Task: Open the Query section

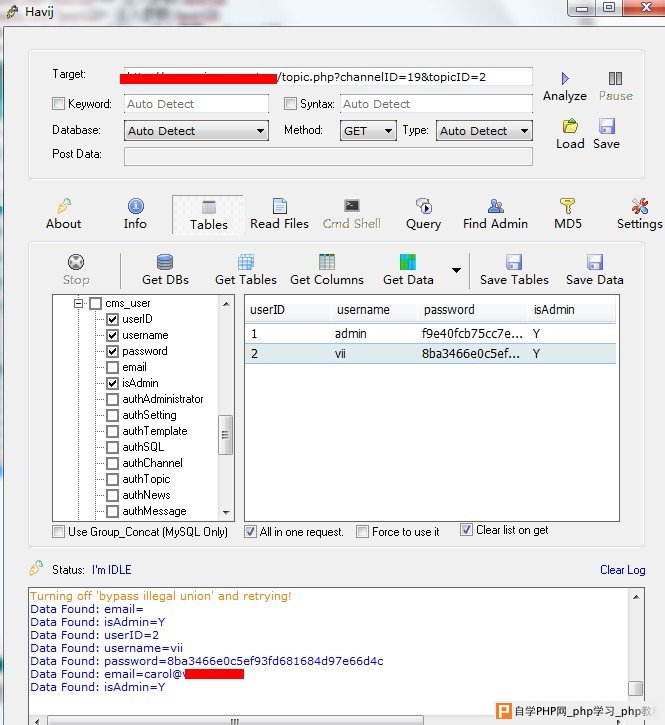Action: 423,214
